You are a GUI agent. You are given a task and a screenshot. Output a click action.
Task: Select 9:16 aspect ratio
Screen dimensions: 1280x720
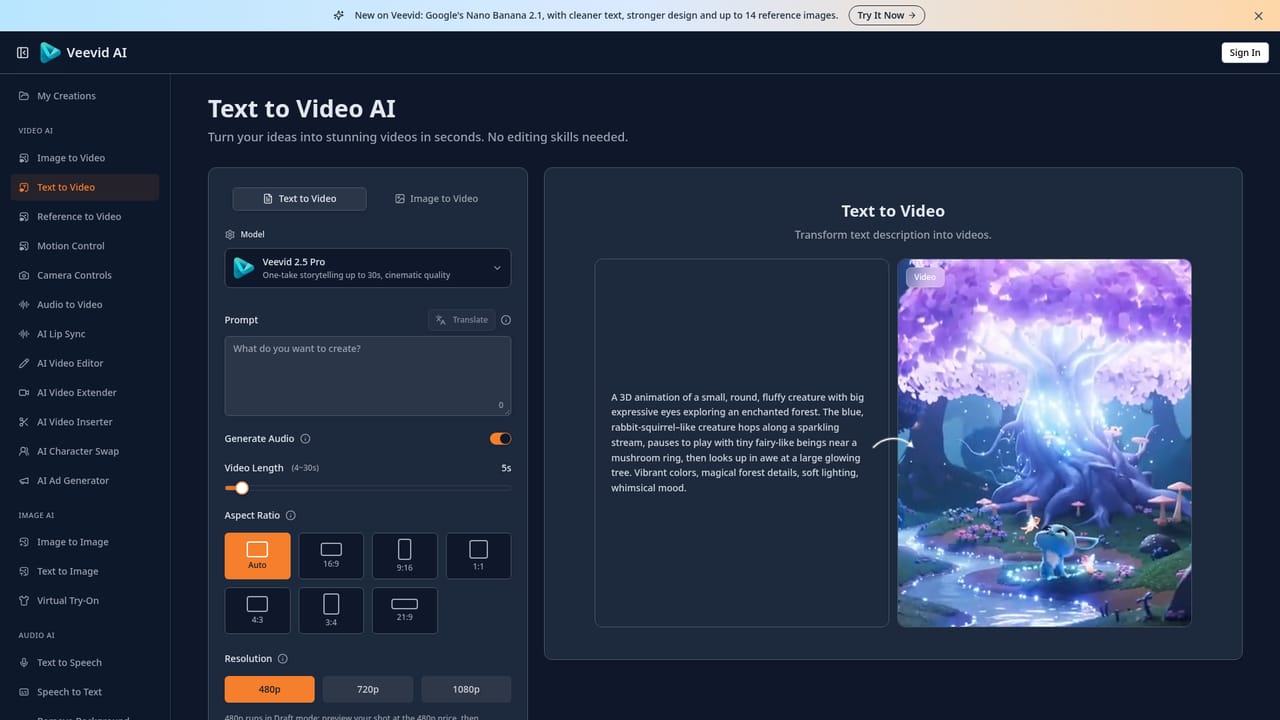click(405, 556)
